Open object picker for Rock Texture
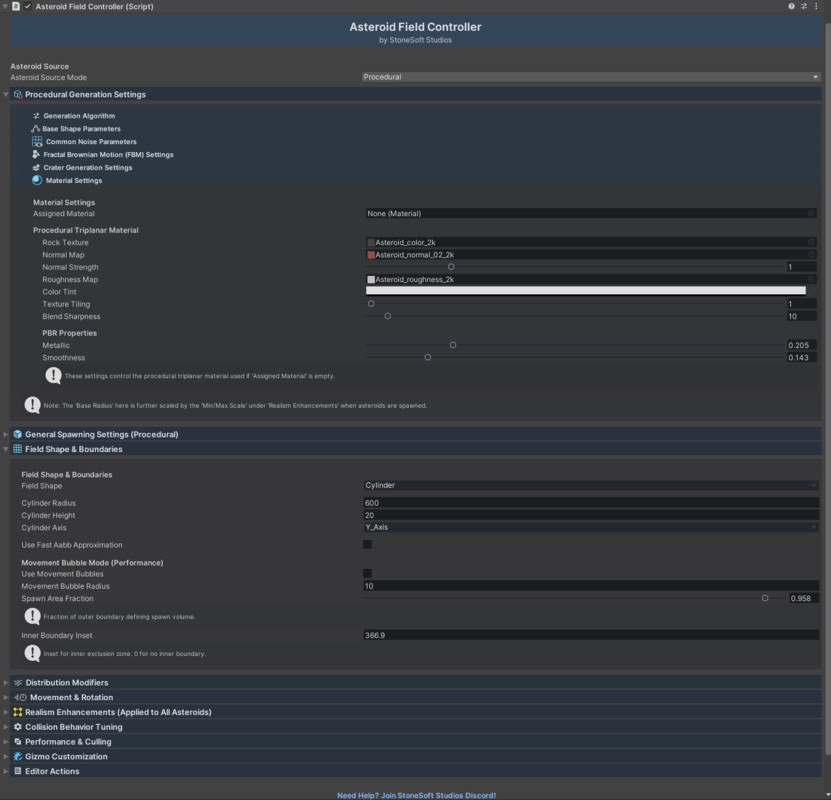Screen dimensions: 831x800 click(x=811, y=242)
